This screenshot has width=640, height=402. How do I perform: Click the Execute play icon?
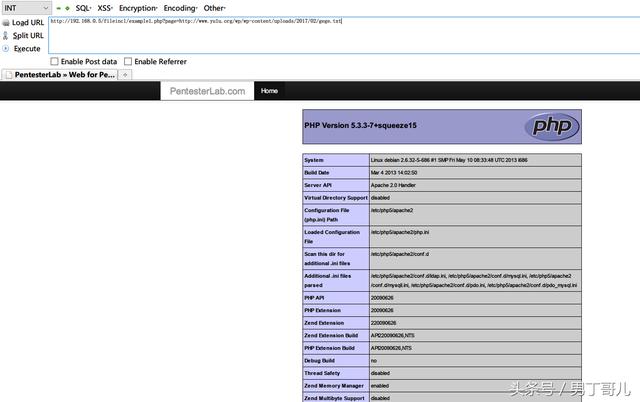6,49
